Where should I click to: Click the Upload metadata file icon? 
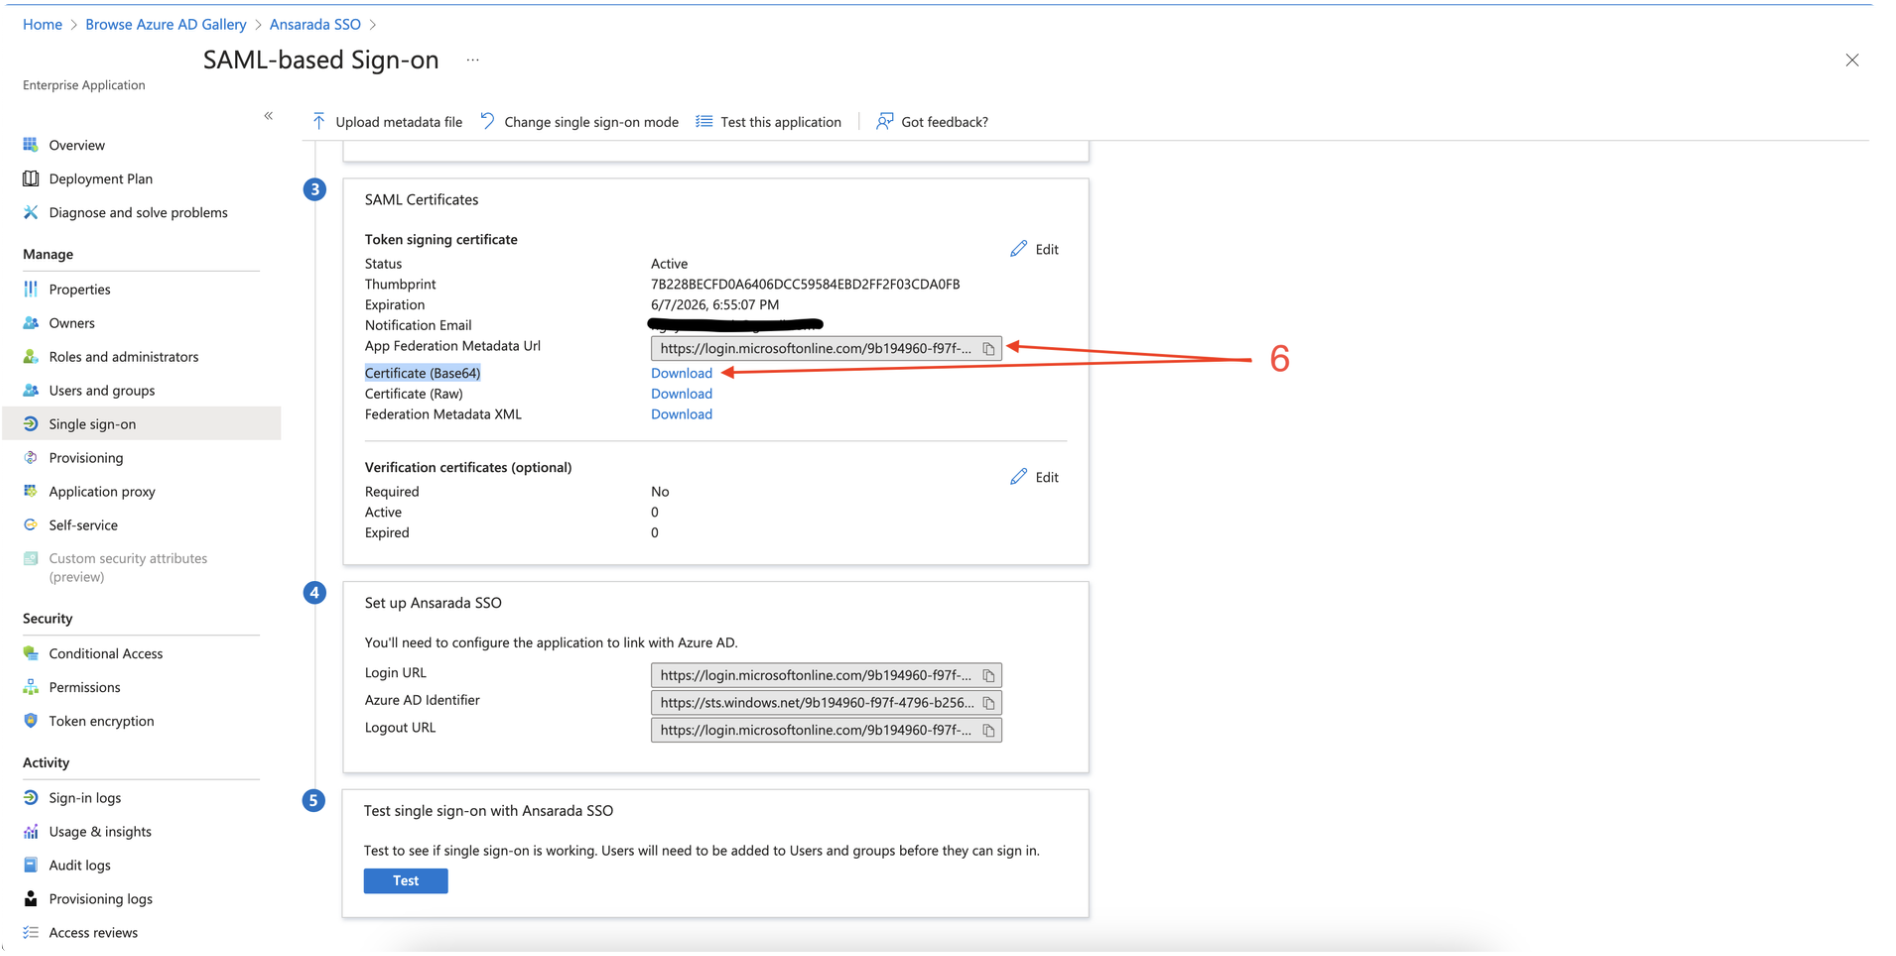319,122
